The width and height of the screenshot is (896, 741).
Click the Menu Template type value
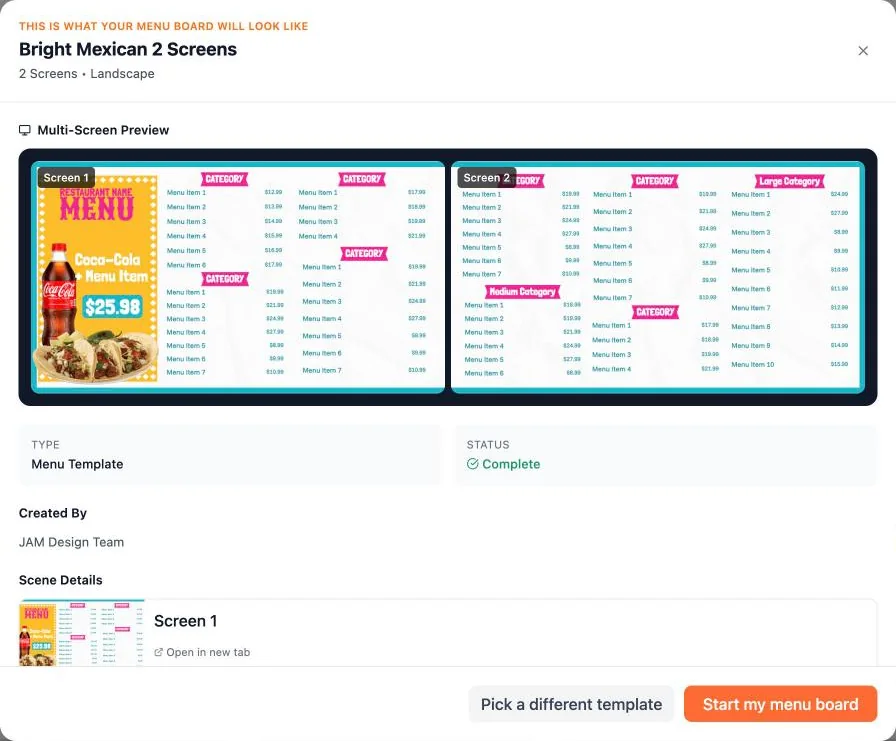point(77,464)
